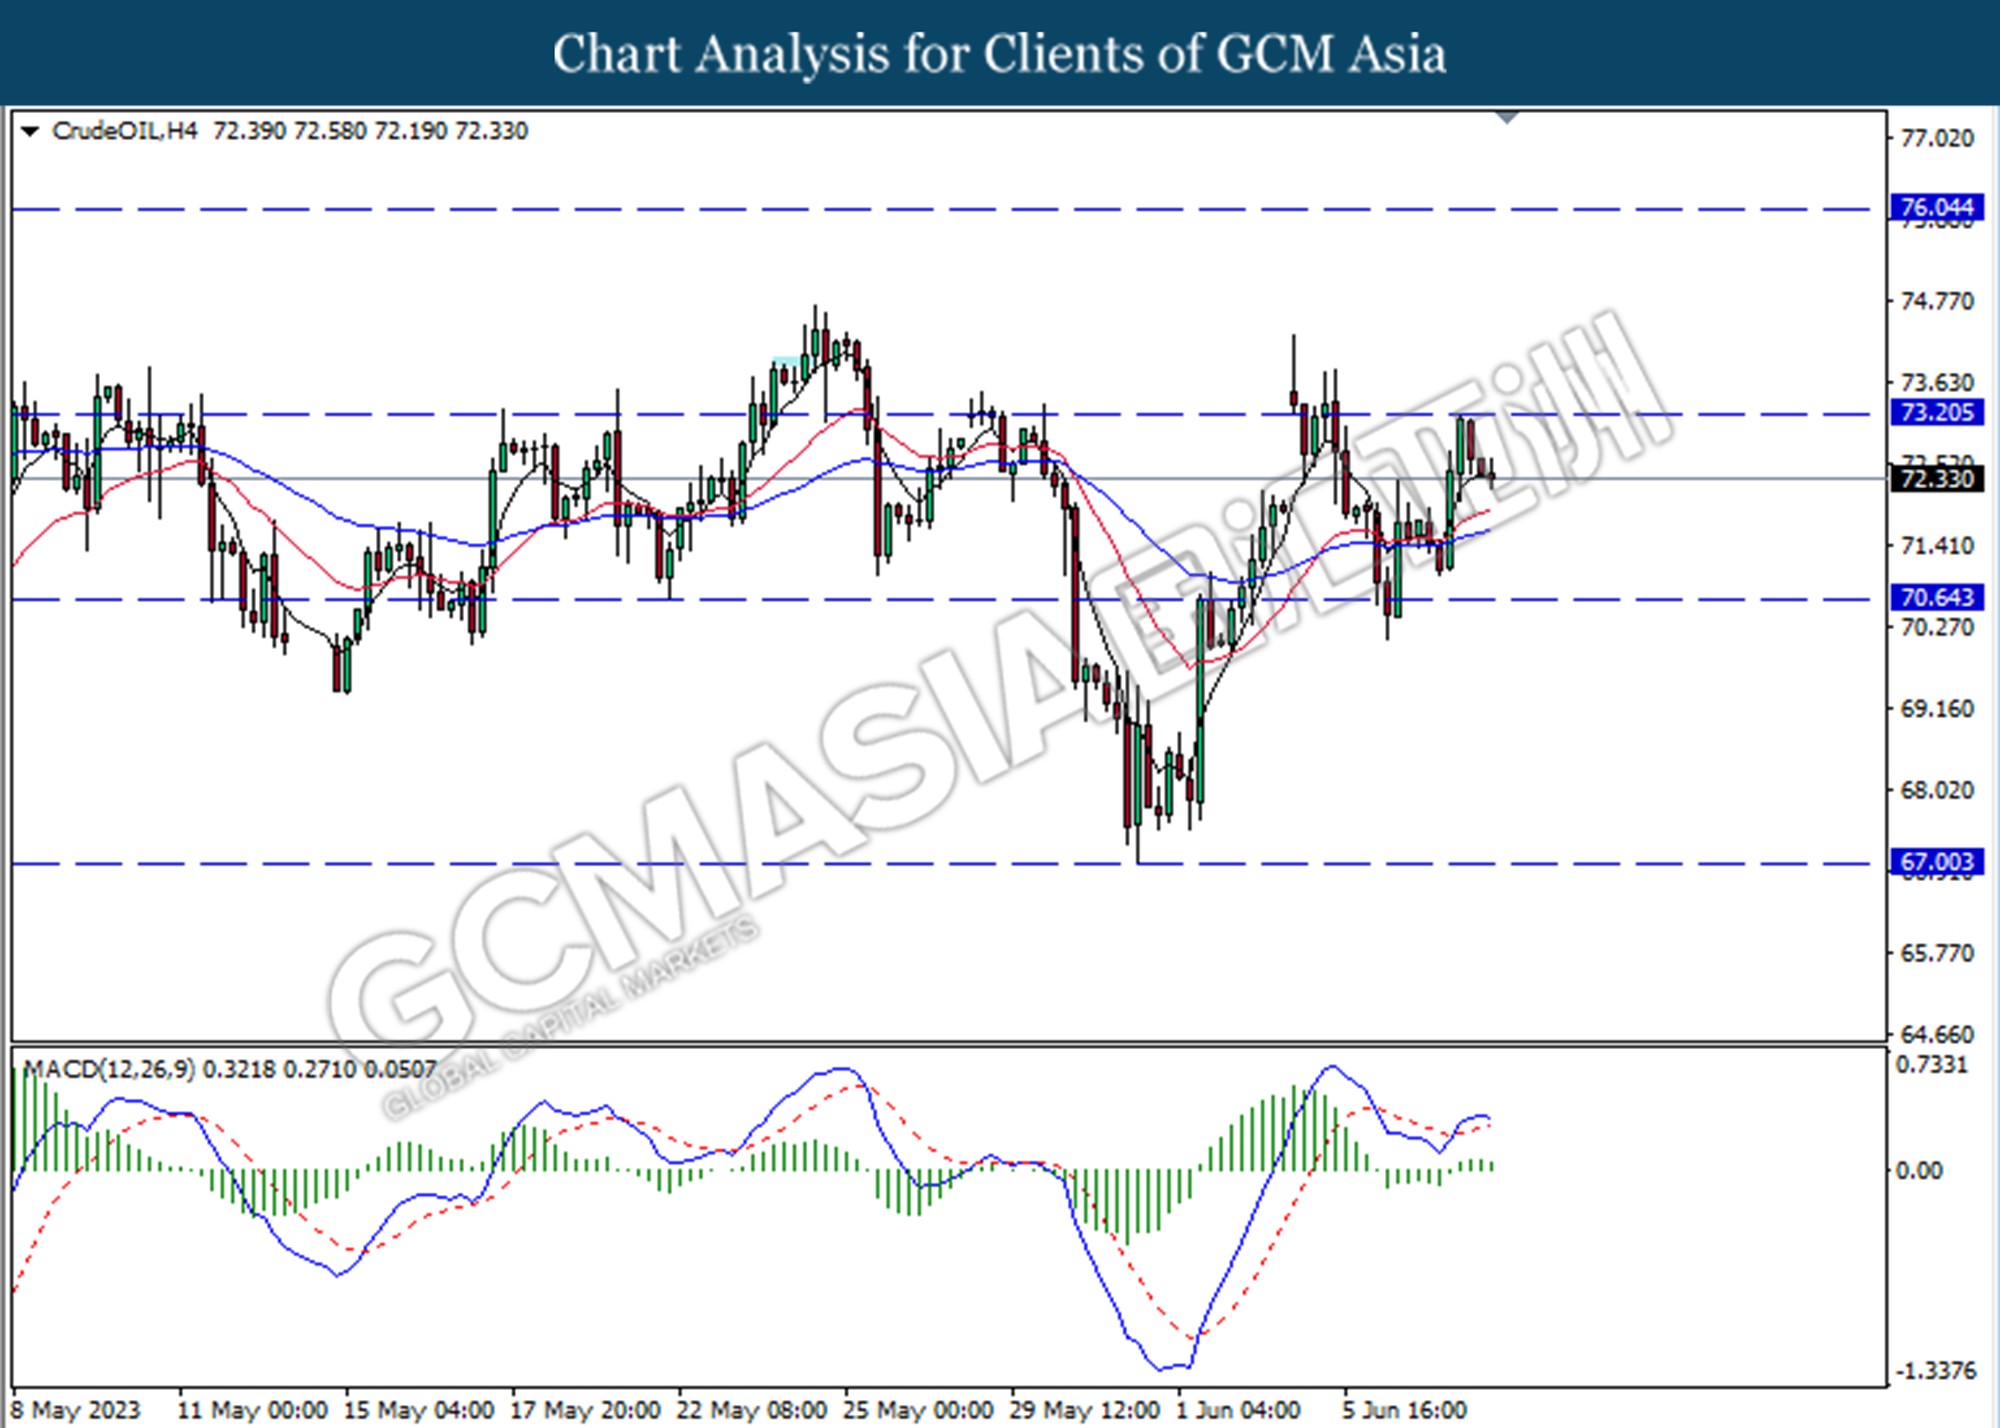Click the 69.160 price scale value
This screenshot has width=2000, height=1428.
(1937, 709)
